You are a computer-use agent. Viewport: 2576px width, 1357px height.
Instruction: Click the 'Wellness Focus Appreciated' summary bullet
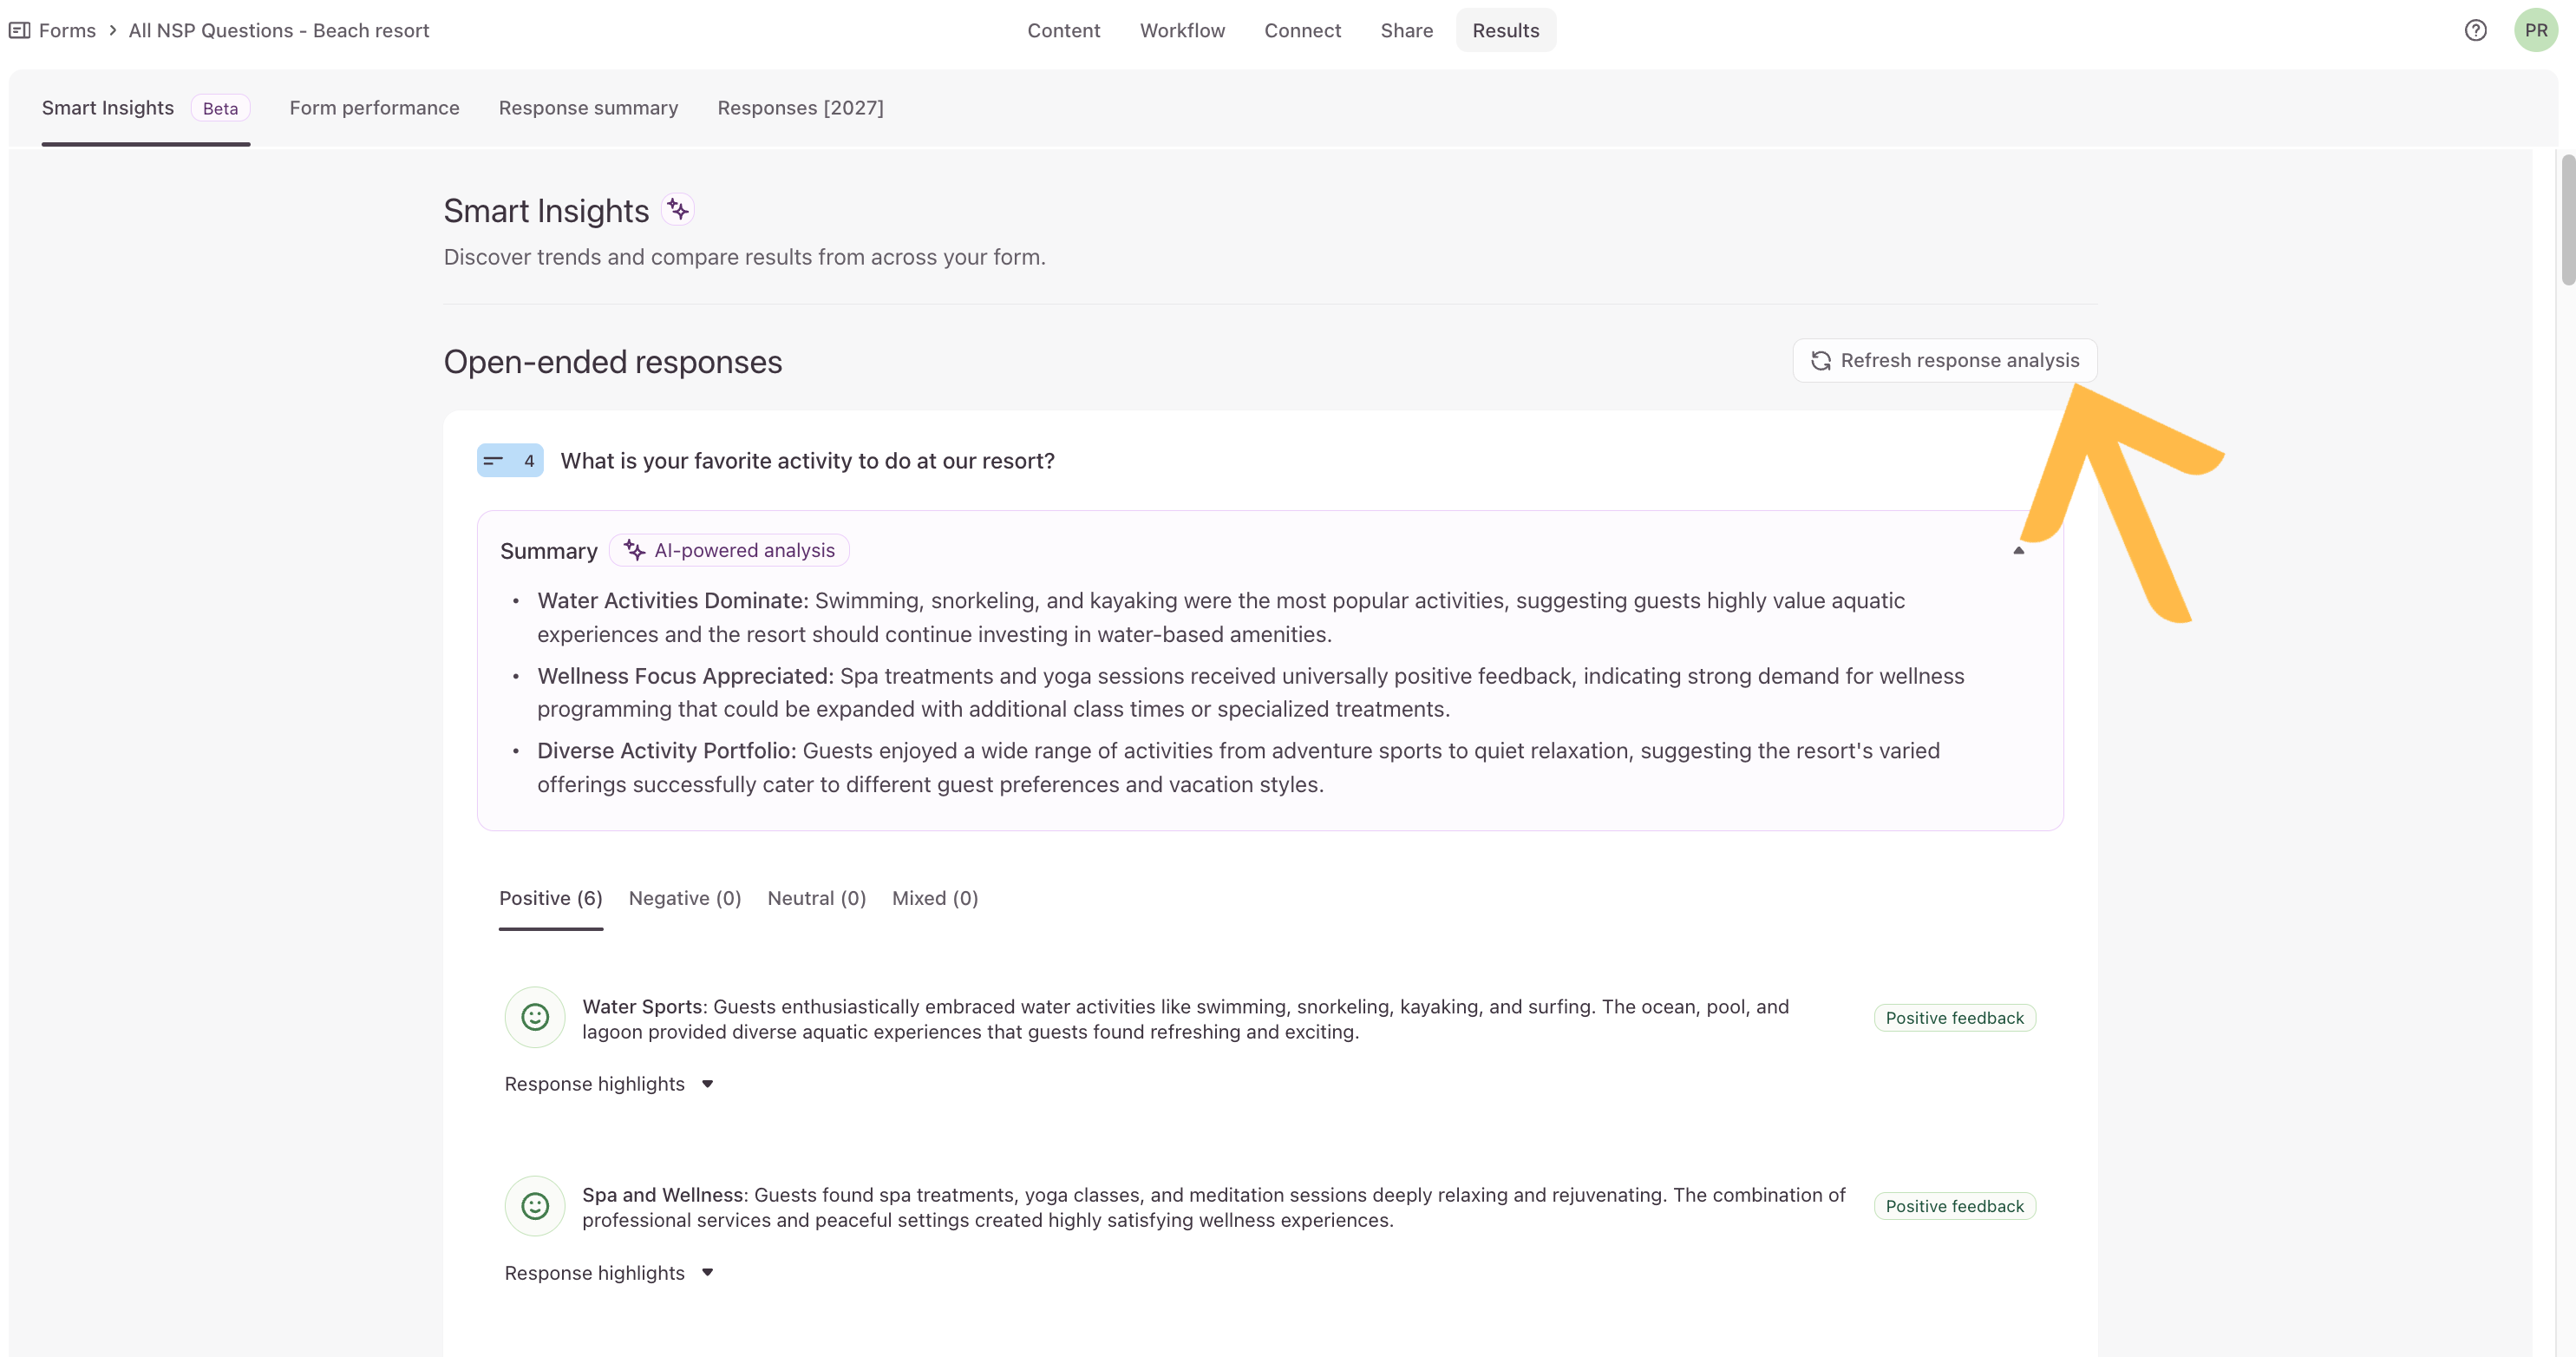[x=1250, y=693]
